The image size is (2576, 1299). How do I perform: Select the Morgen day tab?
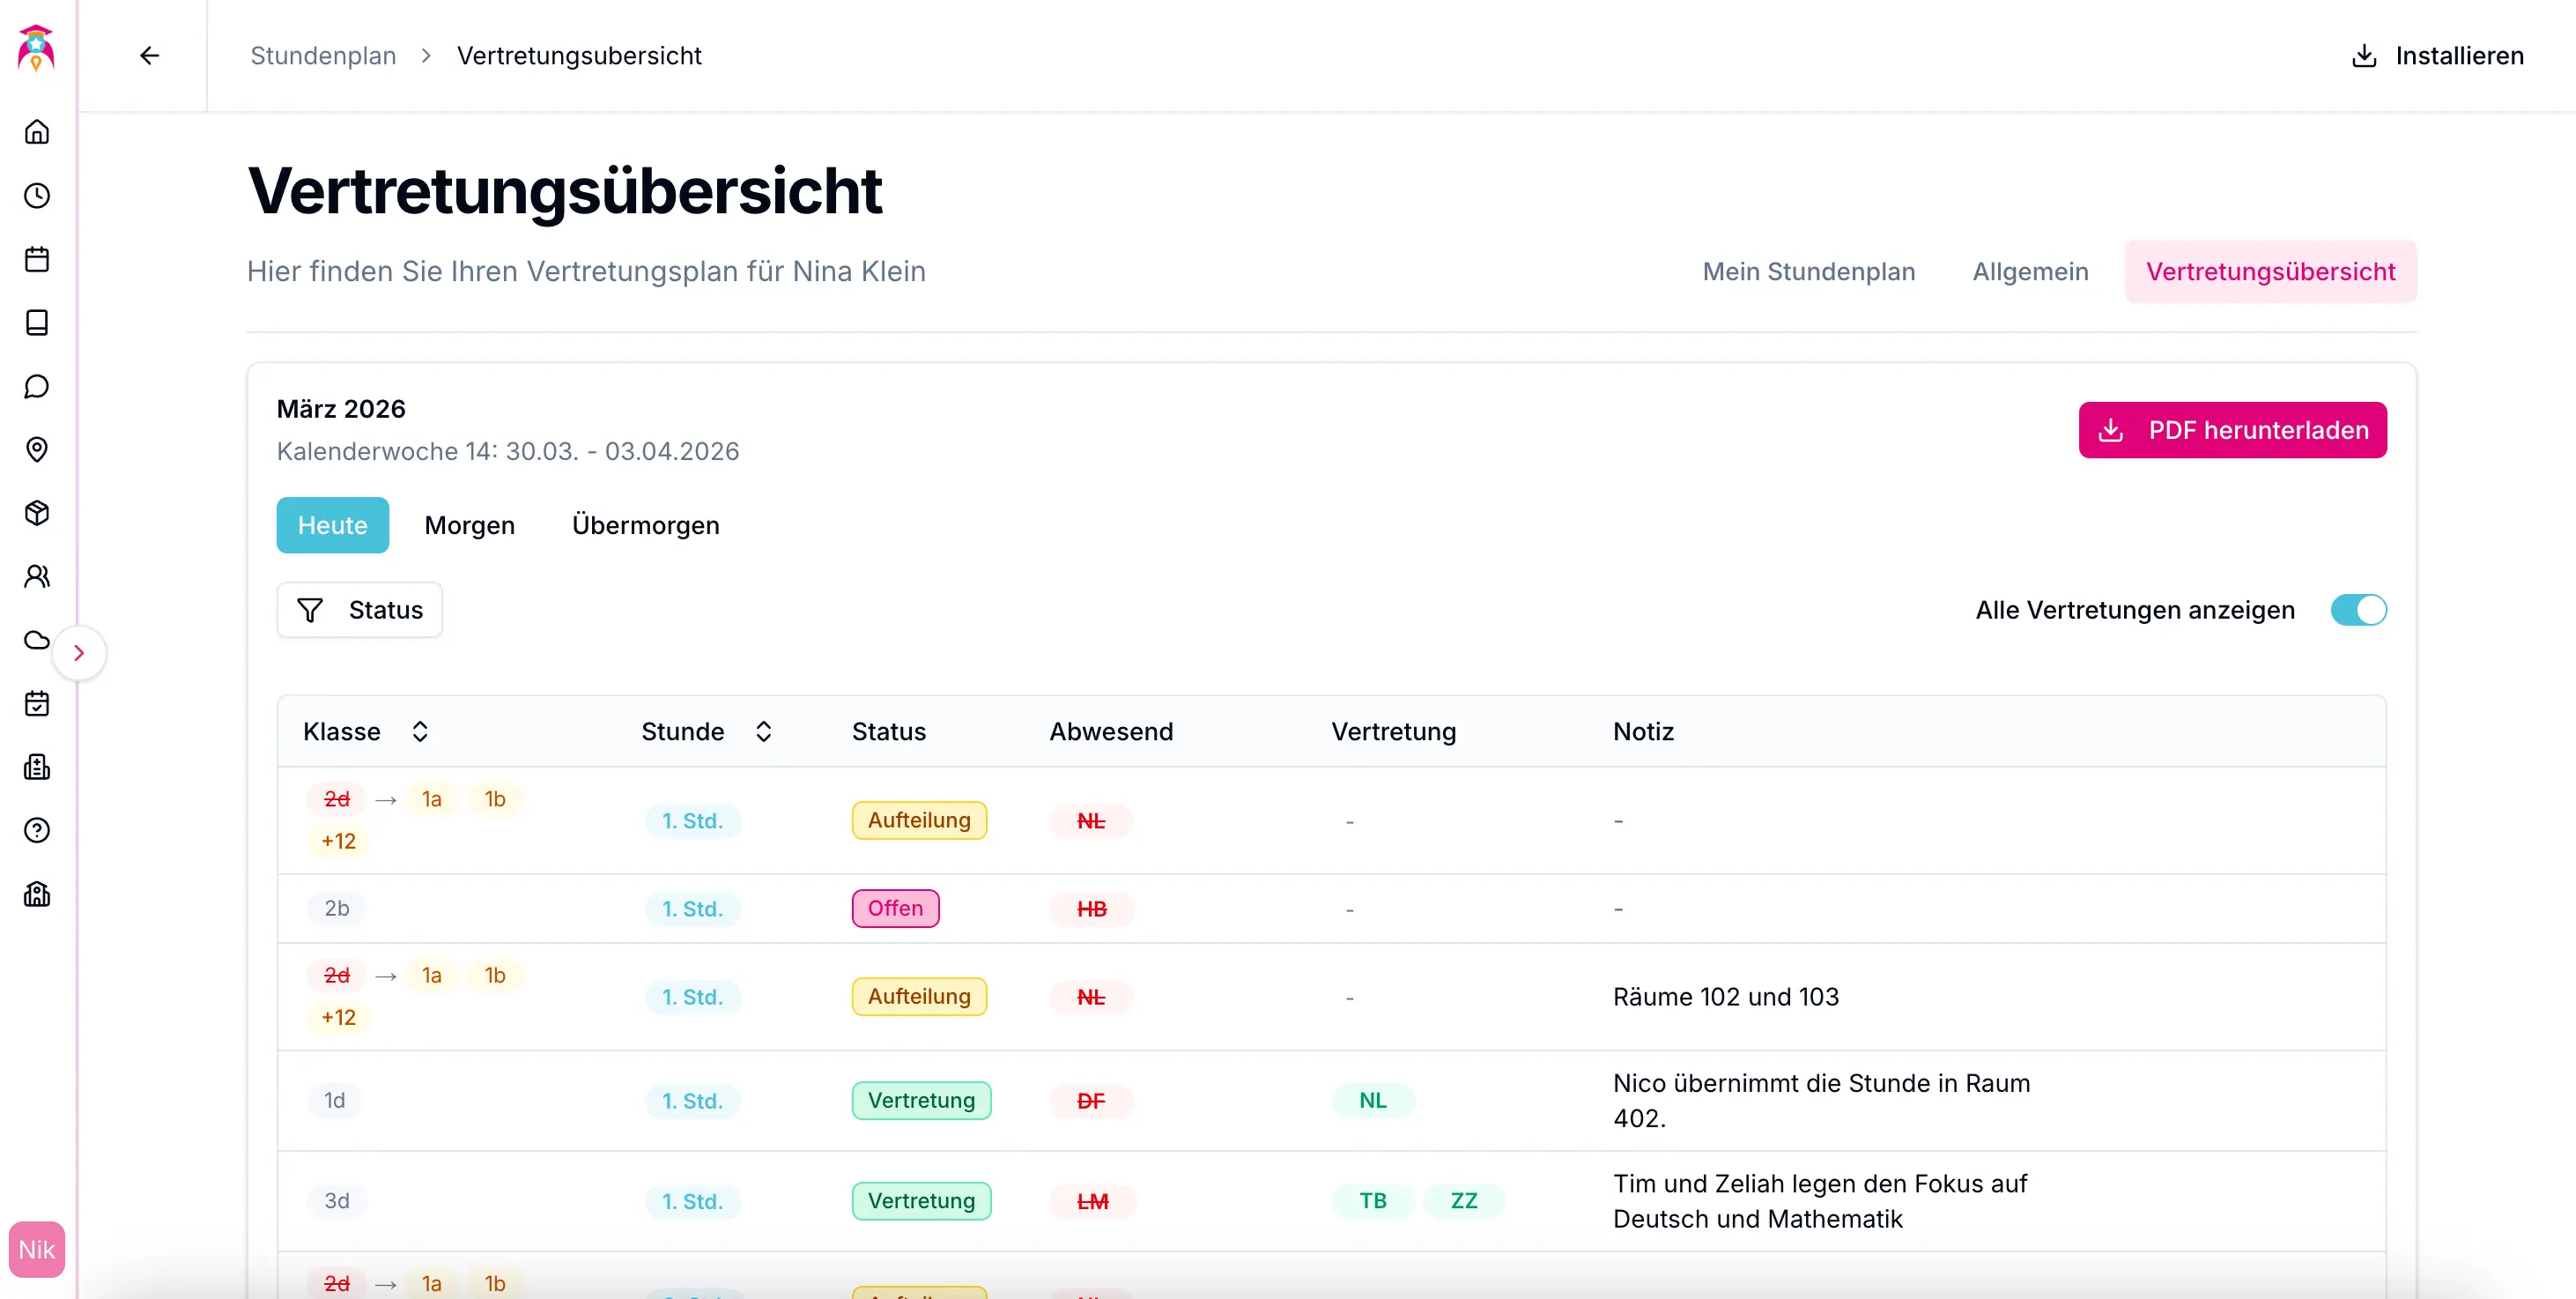point(469,526)
